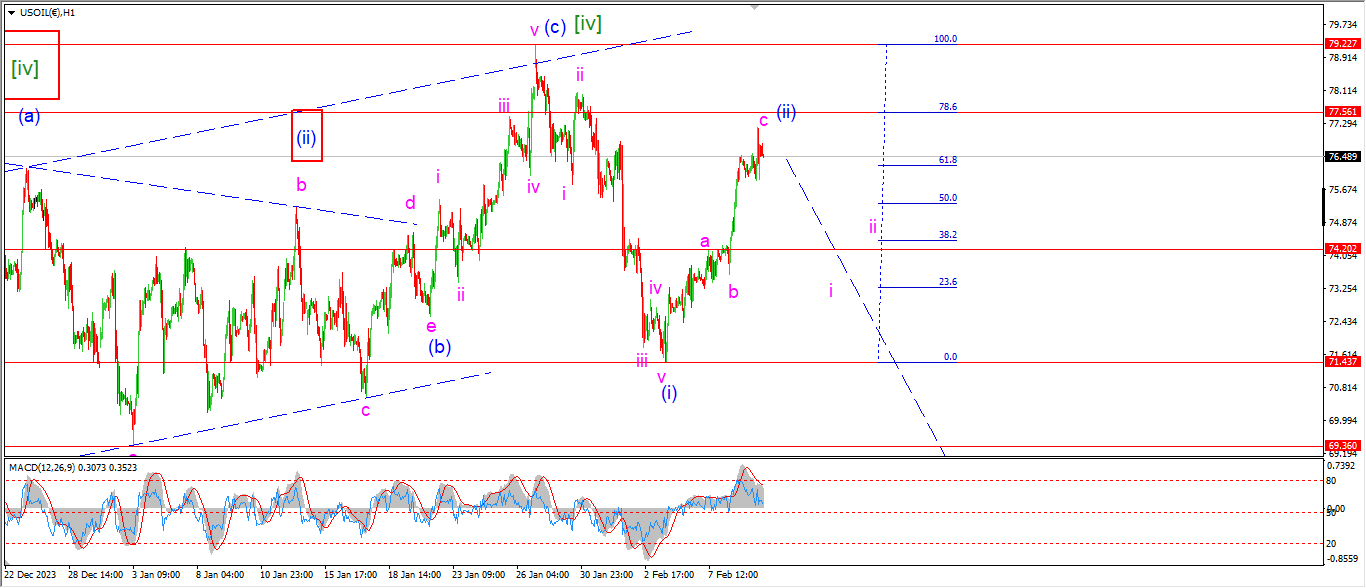
Task: Select the blue (i) wave label
Action: coord(669,393)
